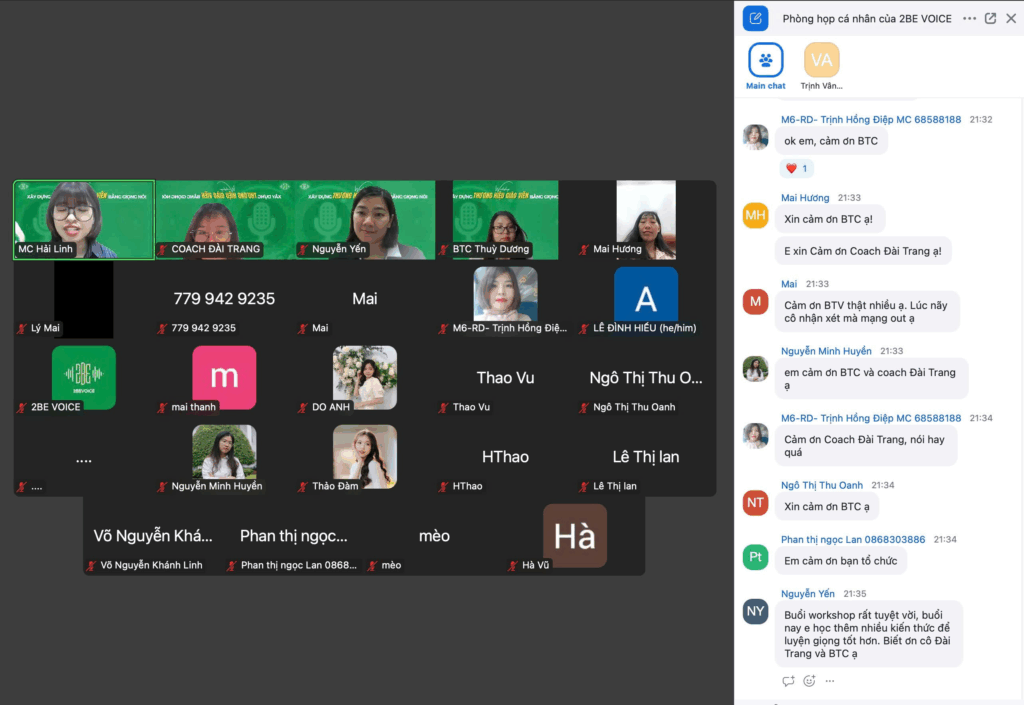1024x705 pixels.
Task: Click sender name Nguyễn Yến in chat
Action: coord(808,593)
